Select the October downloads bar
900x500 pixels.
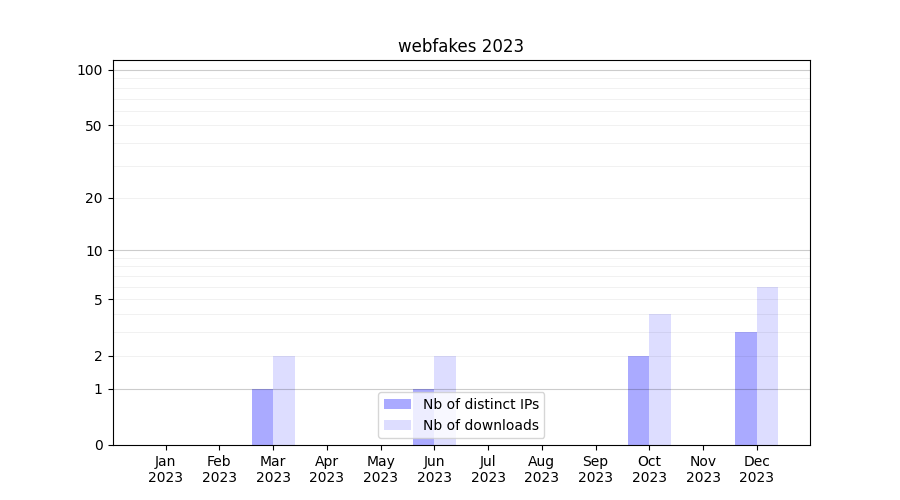point(660,380)
